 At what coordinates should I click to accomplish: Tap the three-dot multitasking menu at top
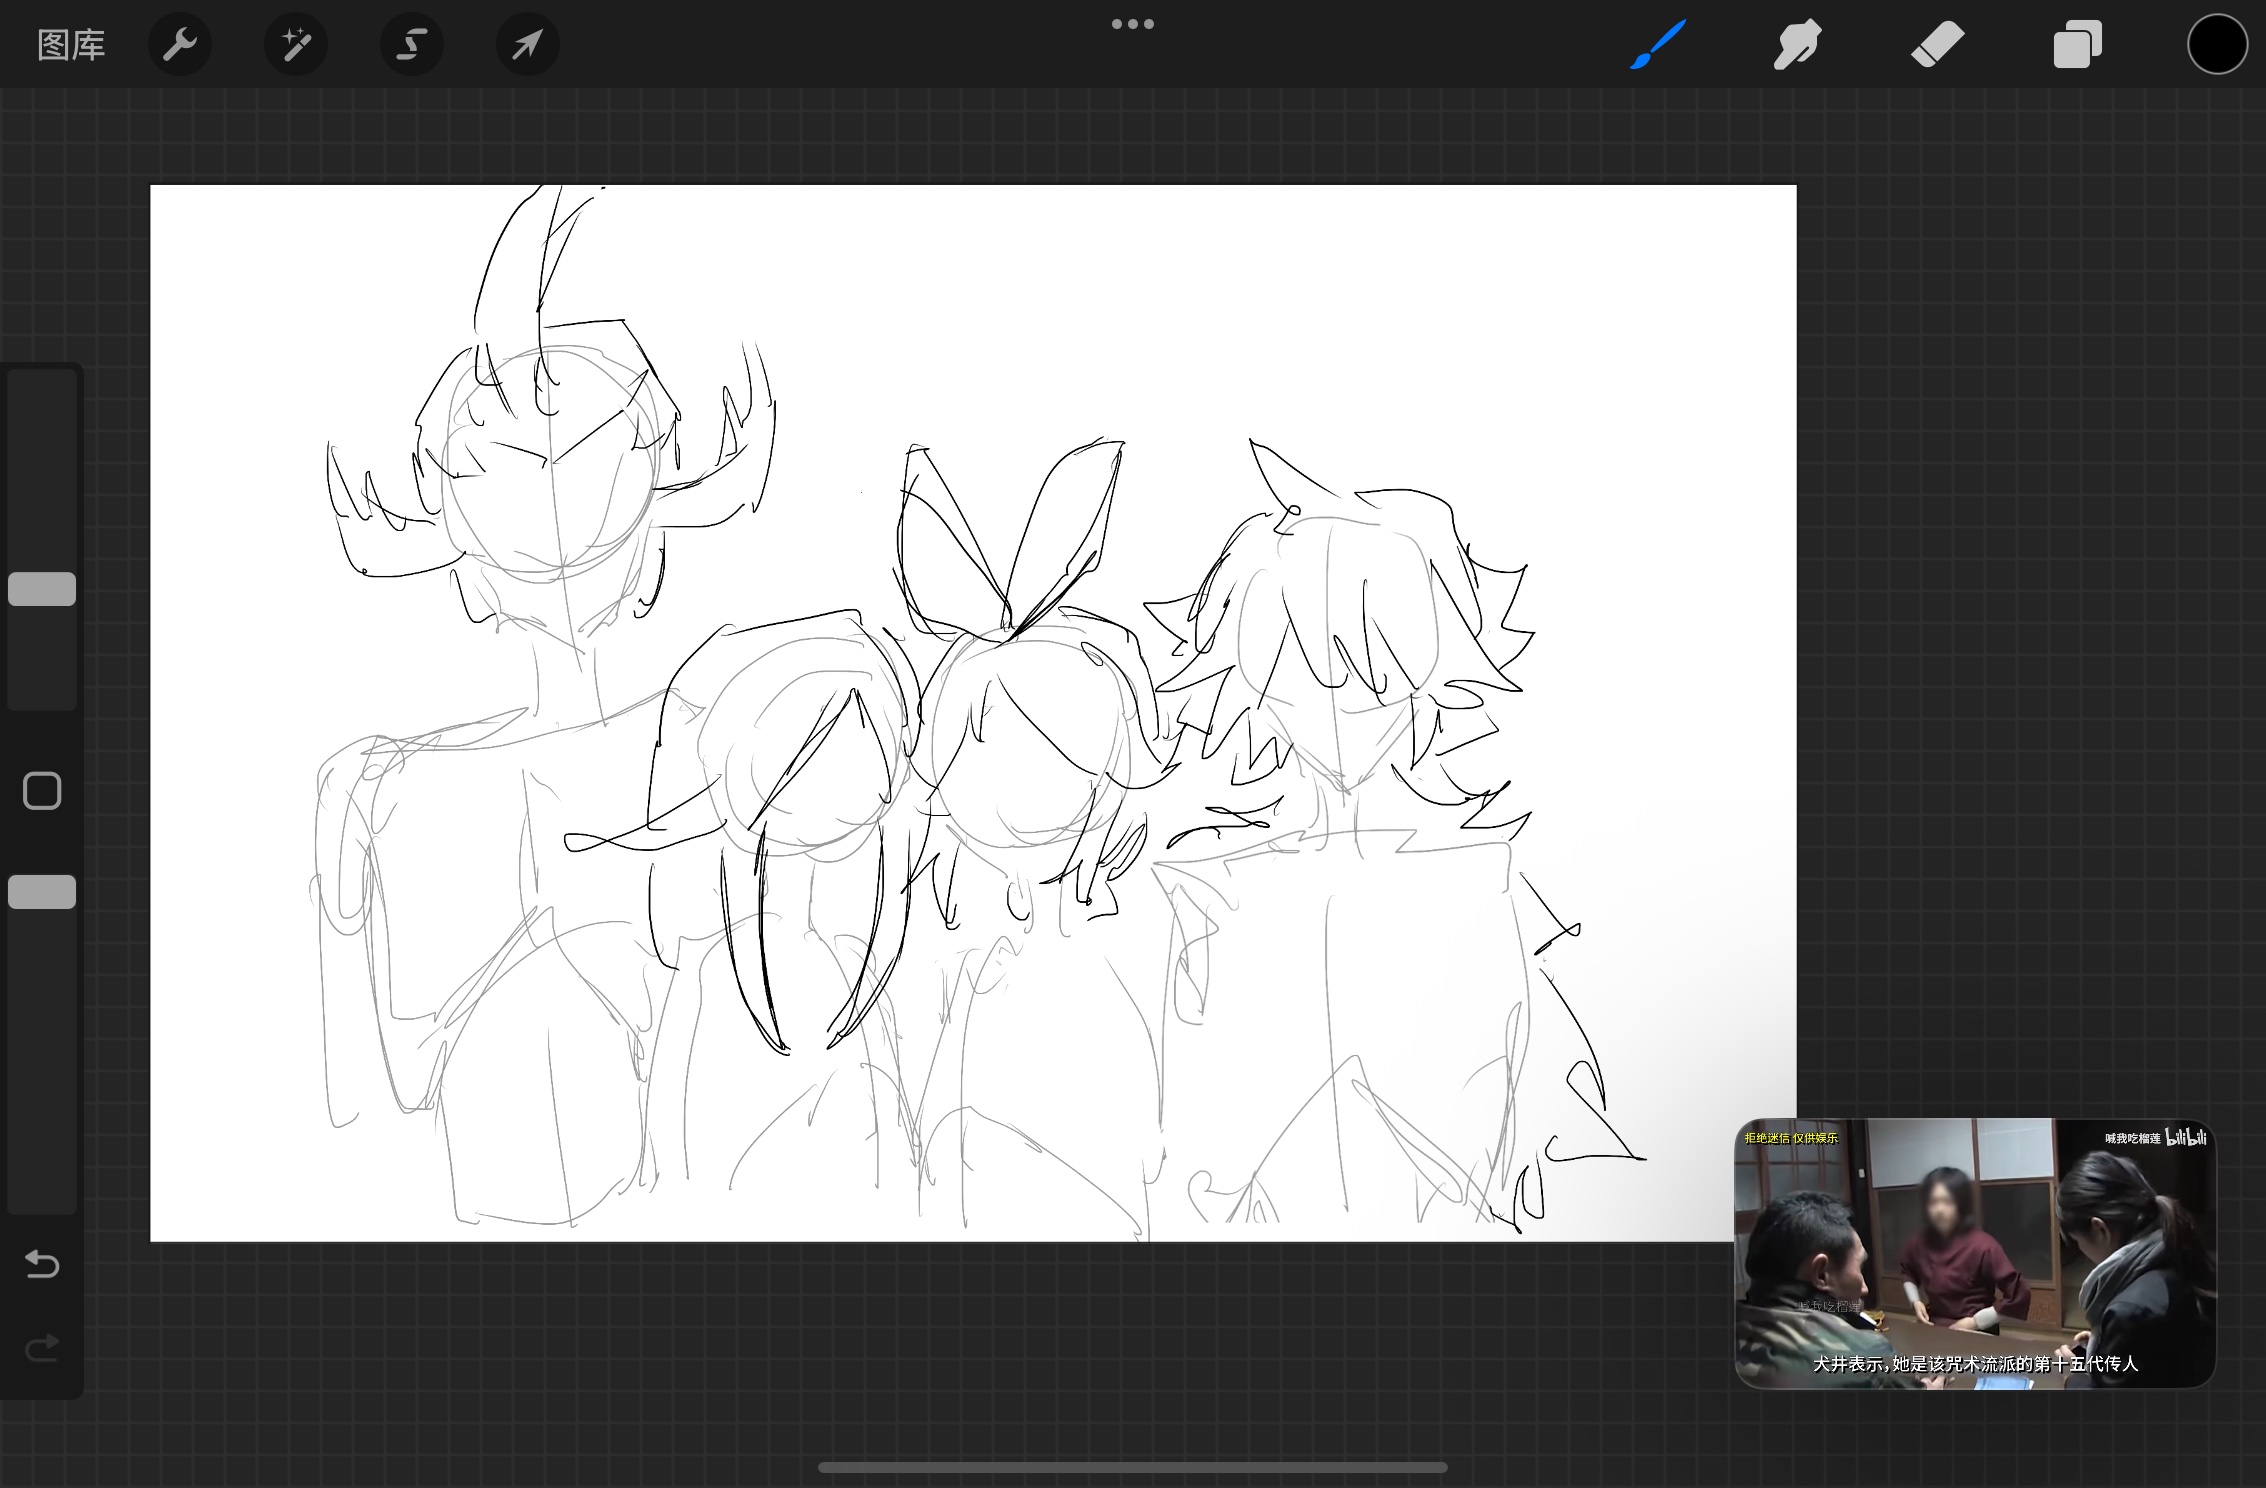click(x=1132, y=24)
